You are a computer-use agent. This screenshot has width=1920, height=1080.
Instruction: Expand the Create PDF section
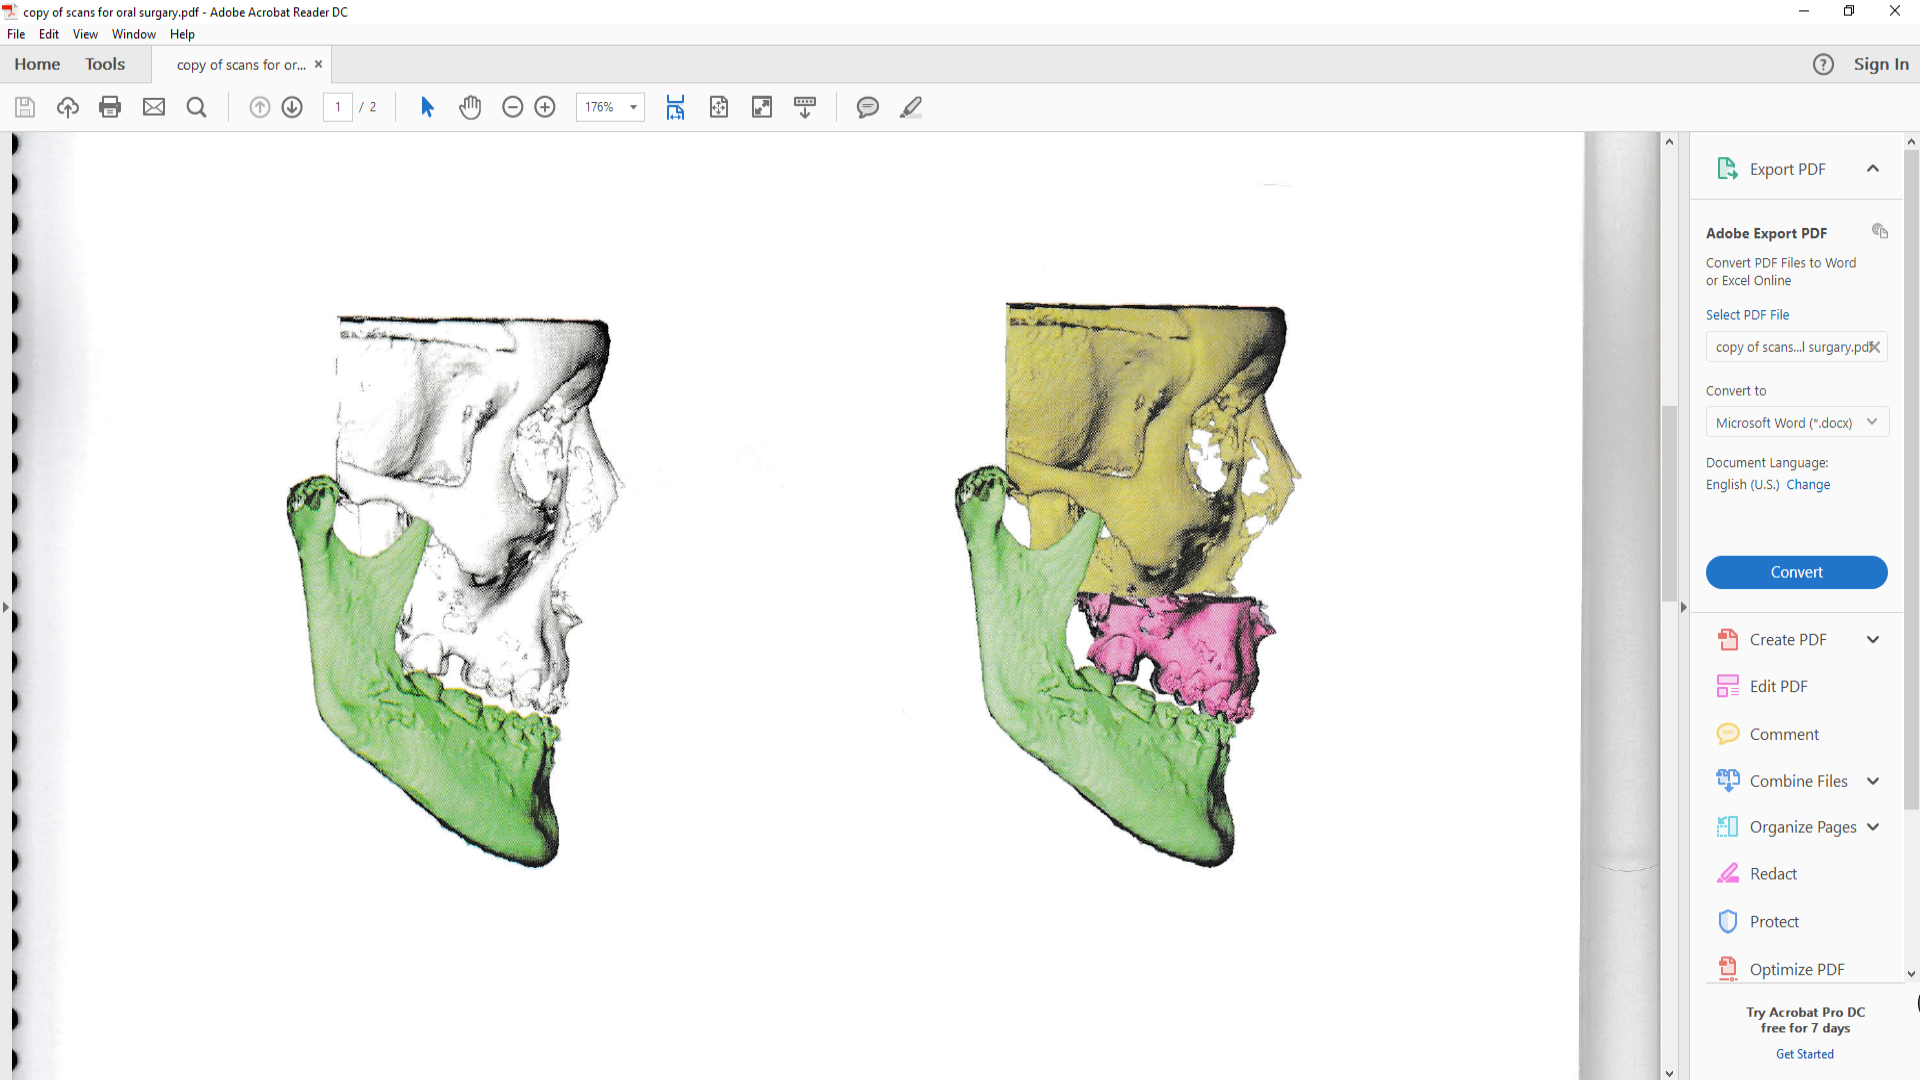(x=1872, y=640)
